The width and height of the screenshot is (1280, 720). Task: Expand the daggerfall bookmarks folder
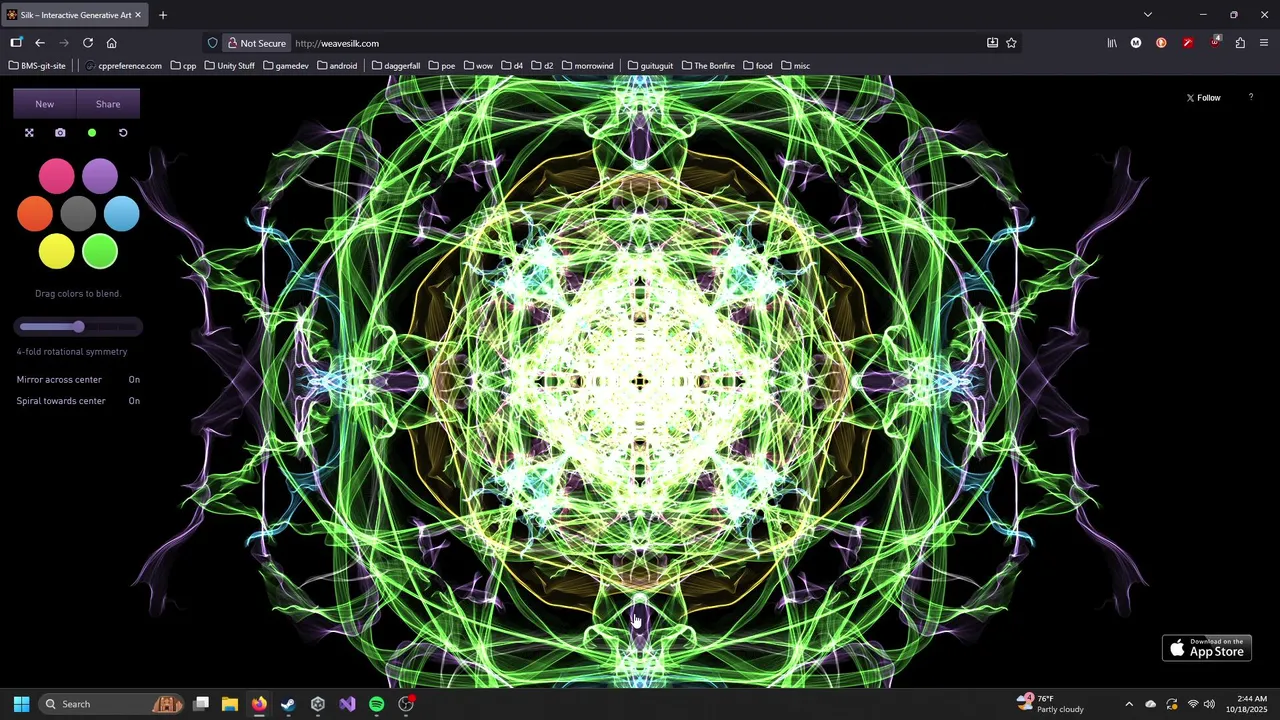[396, 66]
